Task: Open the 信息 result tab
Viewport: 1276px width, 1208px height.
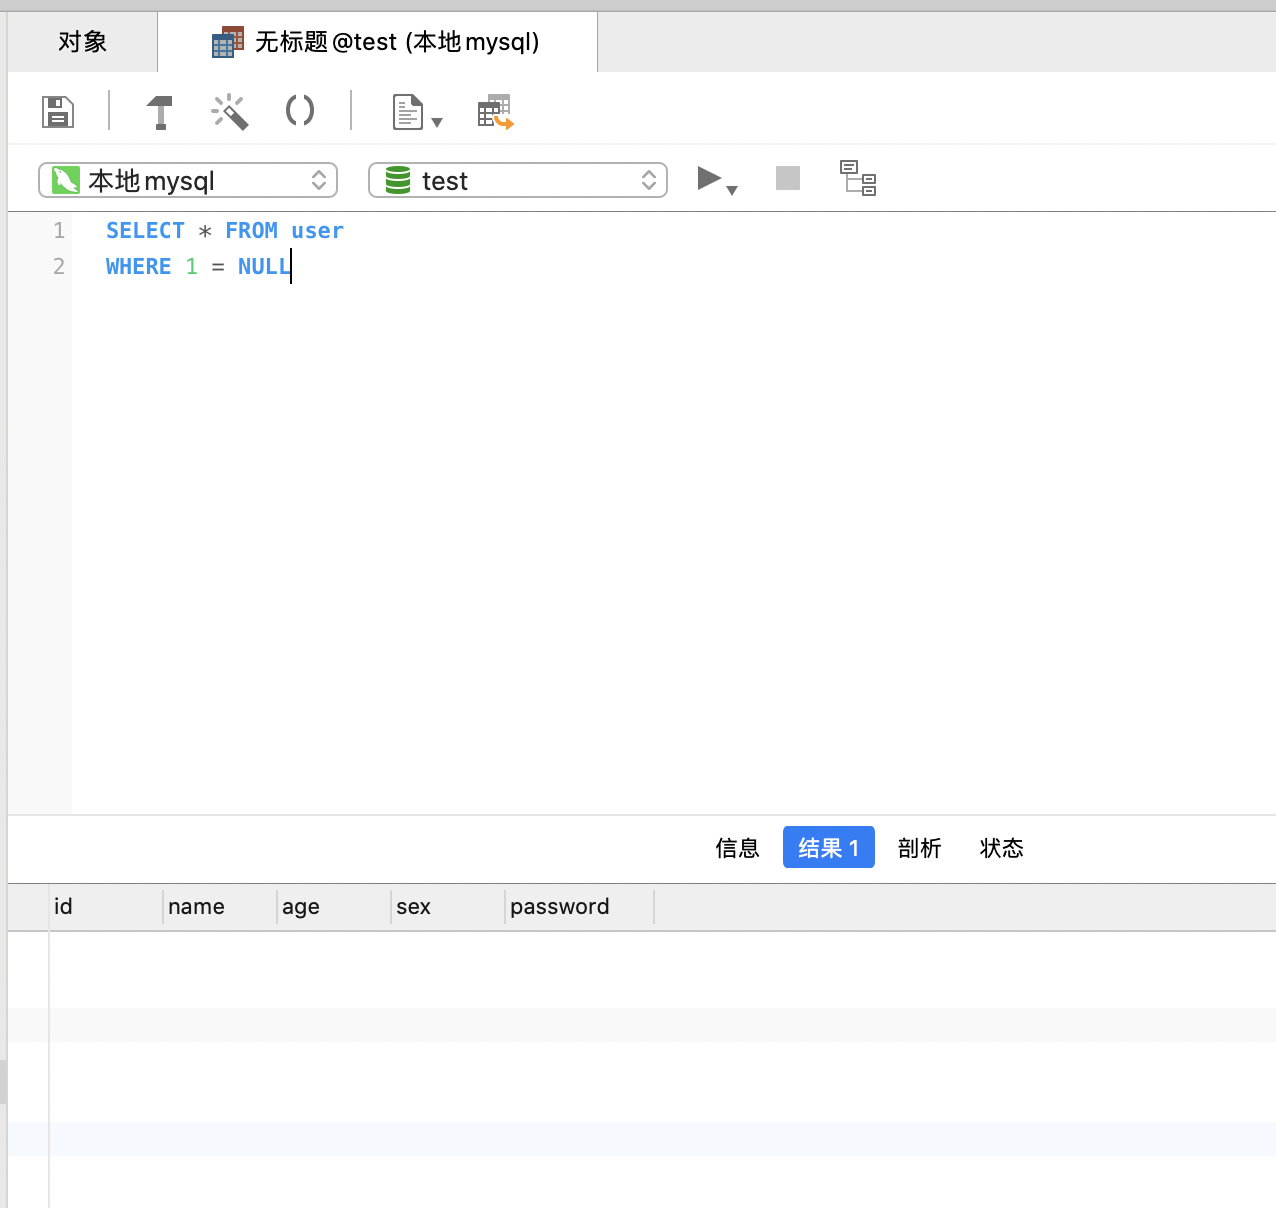Action: pos(738,848)
